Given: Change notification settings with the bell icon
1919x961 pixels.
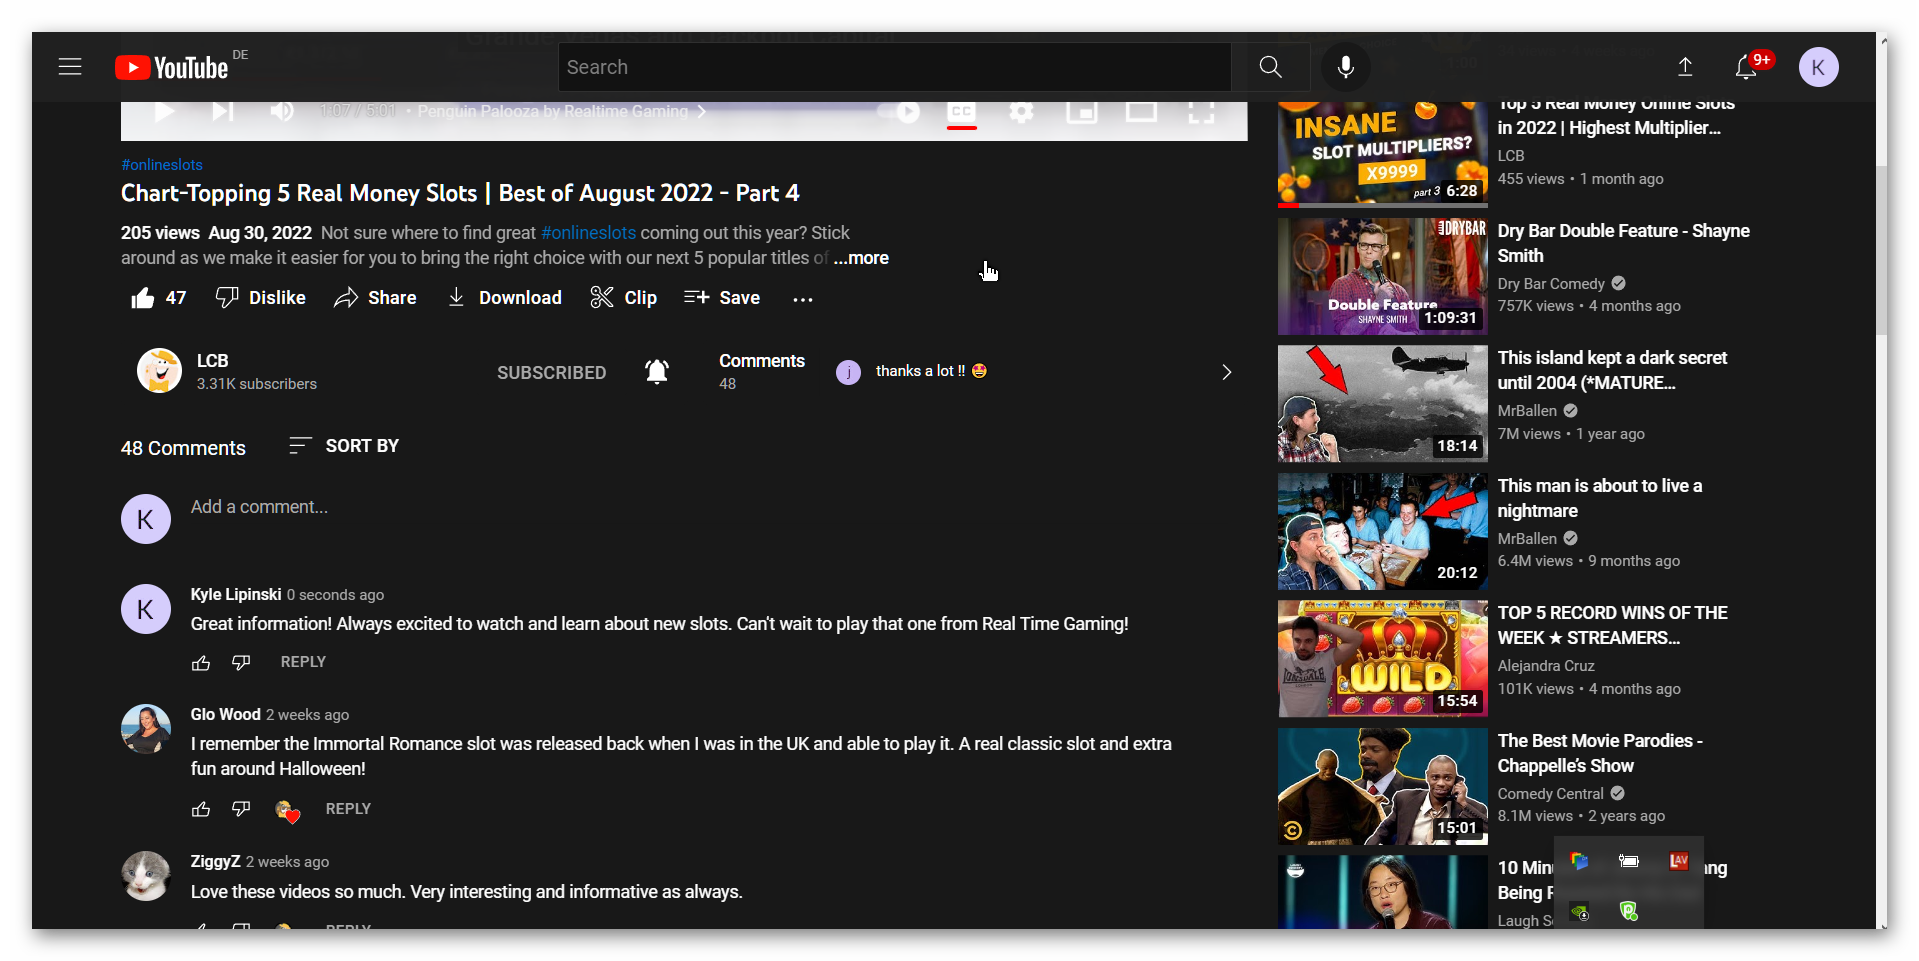Looking at the screenshot, I should pyautogui.click(x=656, y=372).
